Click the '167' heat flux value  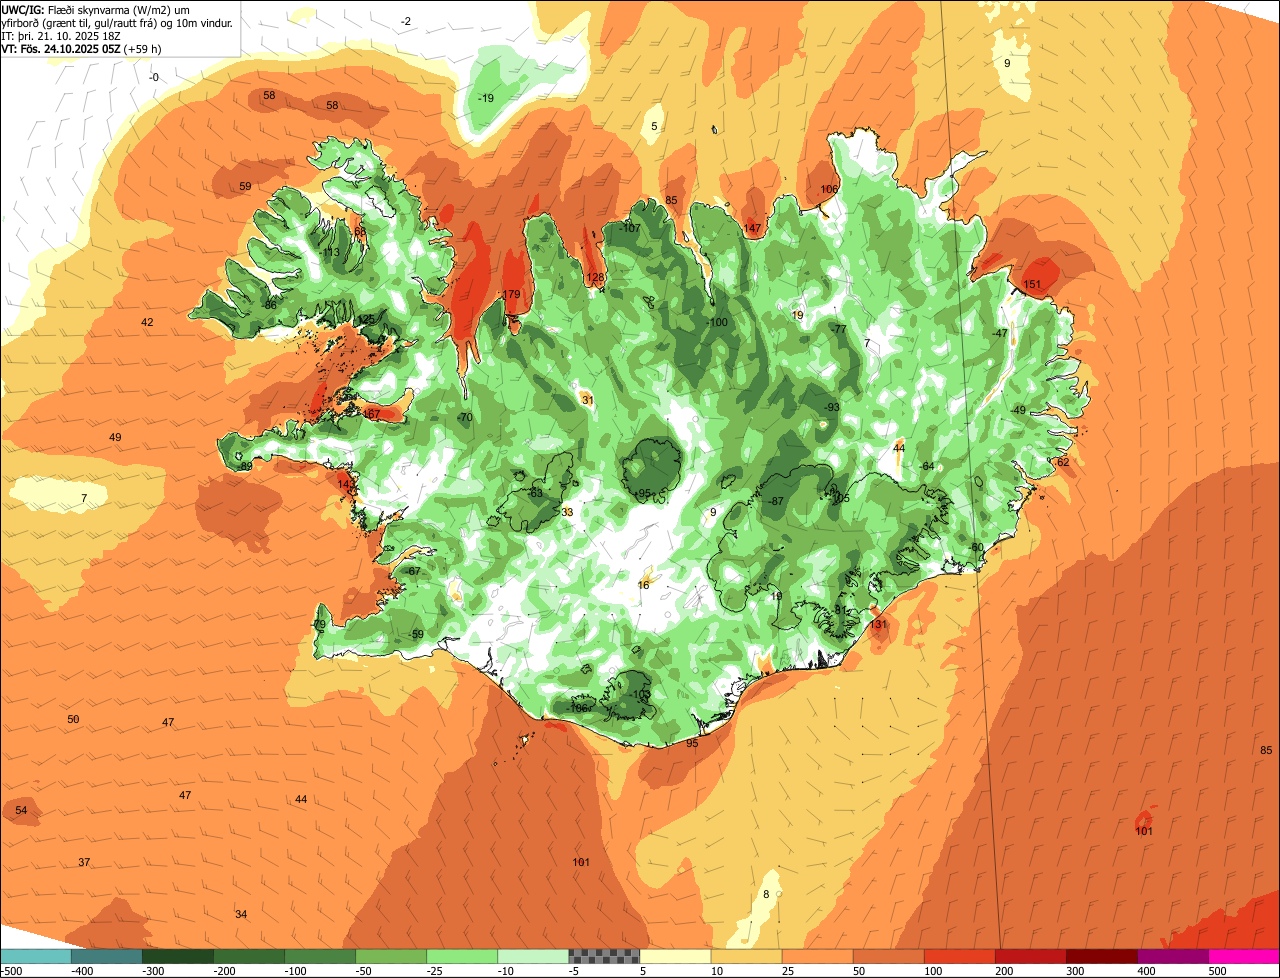click(x=371, y=414)
